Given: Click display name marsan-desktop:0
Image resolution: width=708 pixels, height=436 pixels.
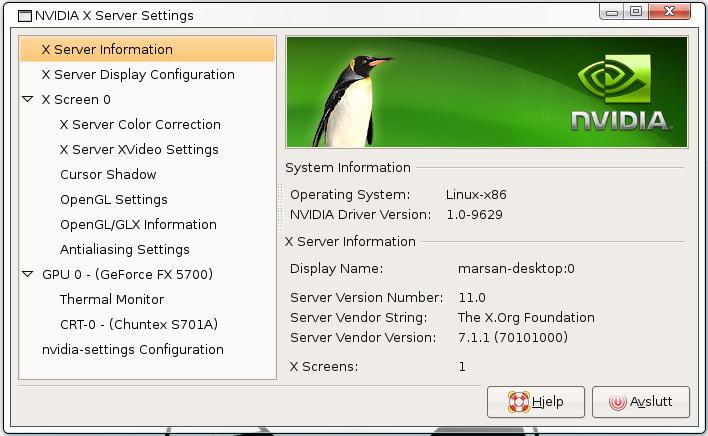Looking at the screenshot, I should (x=516, y=269).
